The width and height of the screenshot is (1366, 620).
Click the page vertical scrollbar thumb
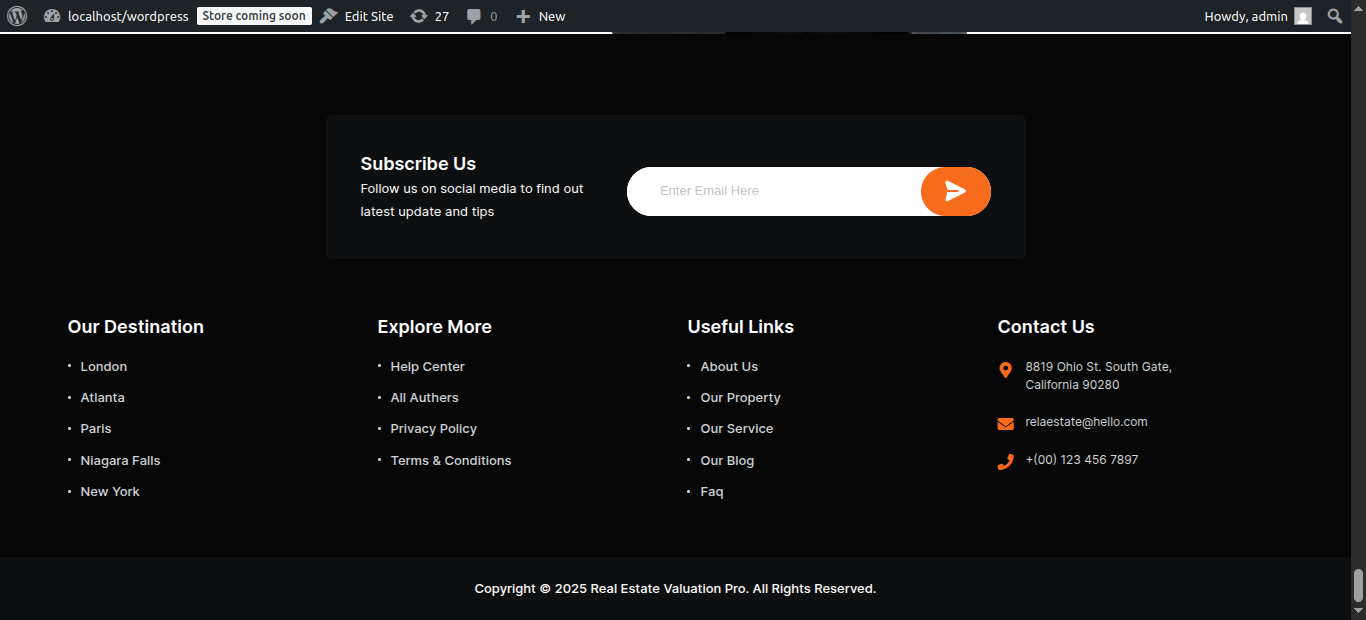click(1358, 585)
